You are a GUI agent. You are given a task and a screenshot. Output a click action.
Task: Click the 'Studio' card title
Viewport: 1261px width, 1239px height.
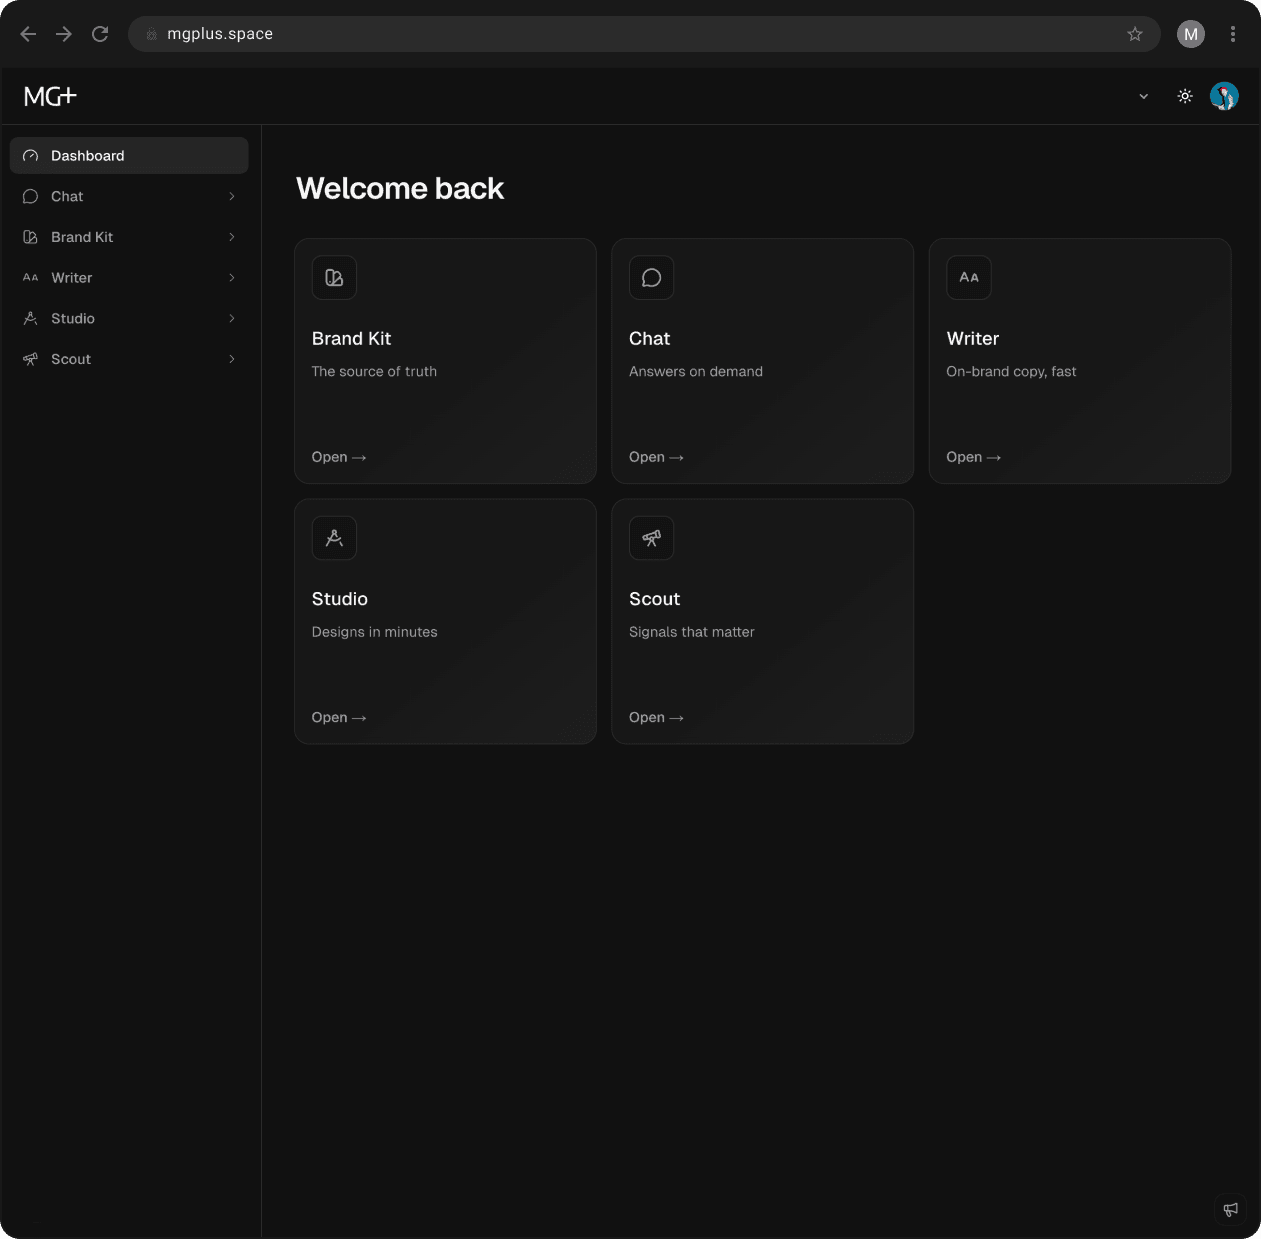[x=340, y=599]
